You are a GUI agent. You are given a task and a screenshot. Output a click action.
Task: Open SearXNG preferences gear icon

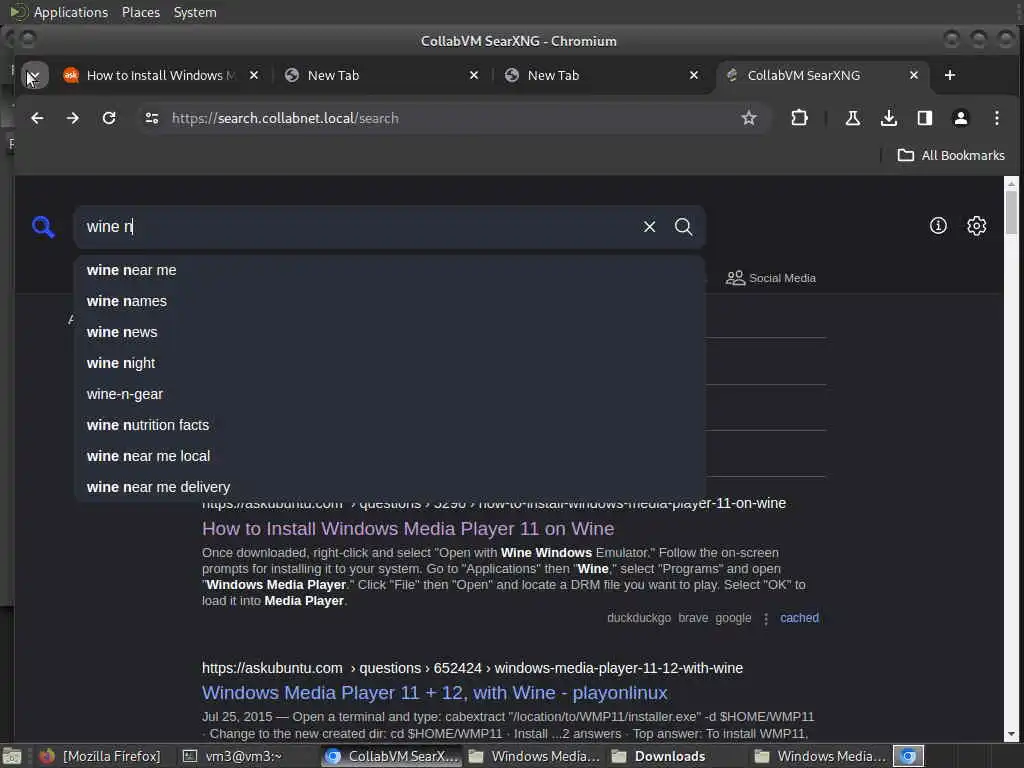[x=976, y=226]
